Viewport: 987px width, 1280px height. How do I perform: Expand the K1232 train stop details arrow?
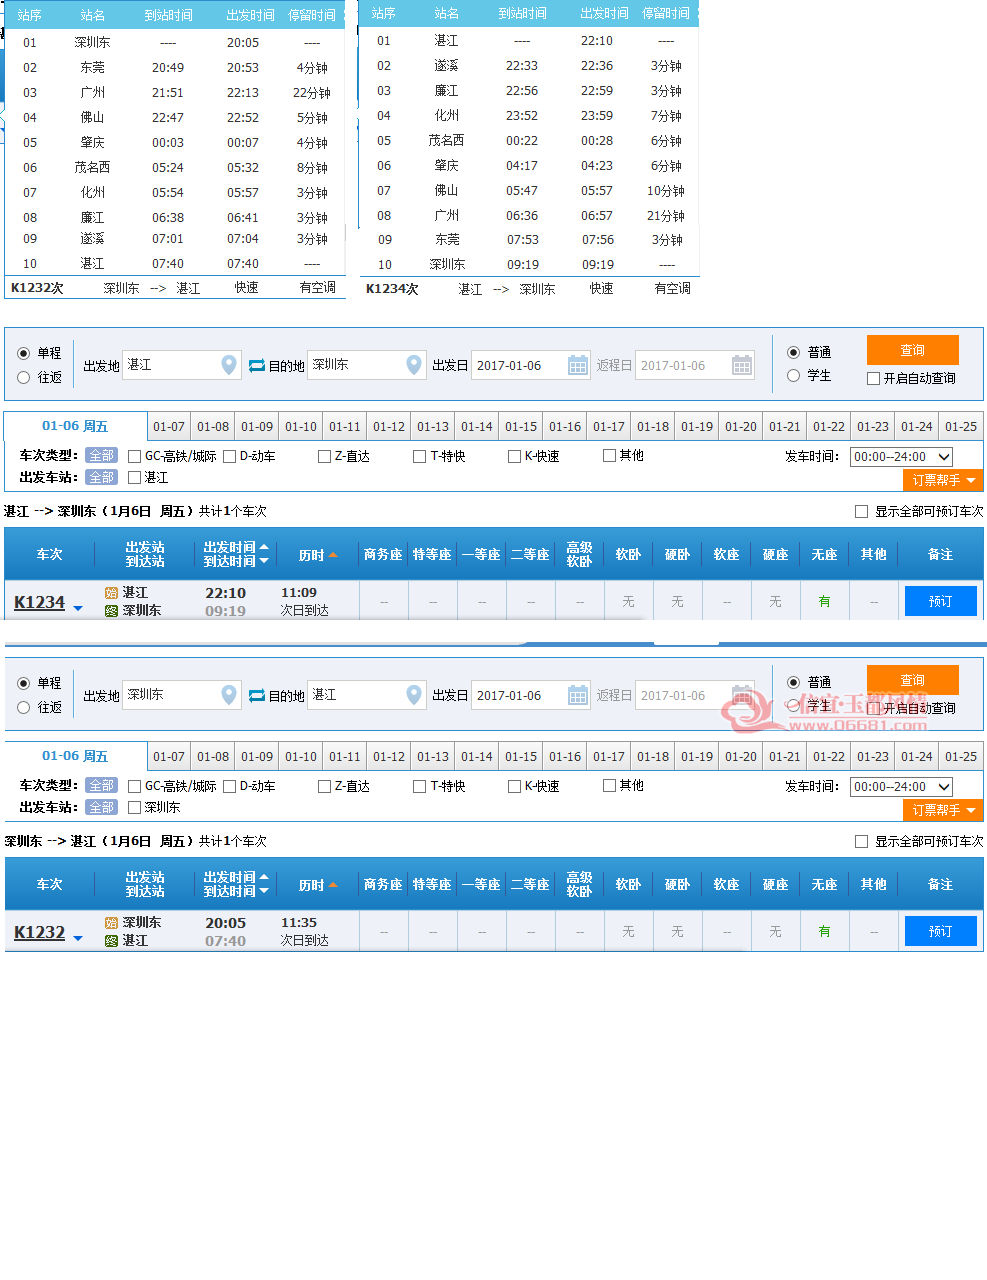pyautogui.click(x=78, y=938)
